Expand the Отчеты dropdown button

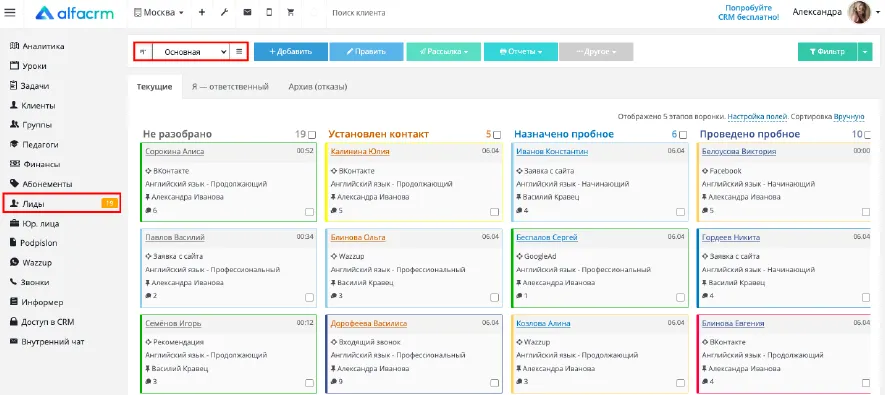(521, 51)
